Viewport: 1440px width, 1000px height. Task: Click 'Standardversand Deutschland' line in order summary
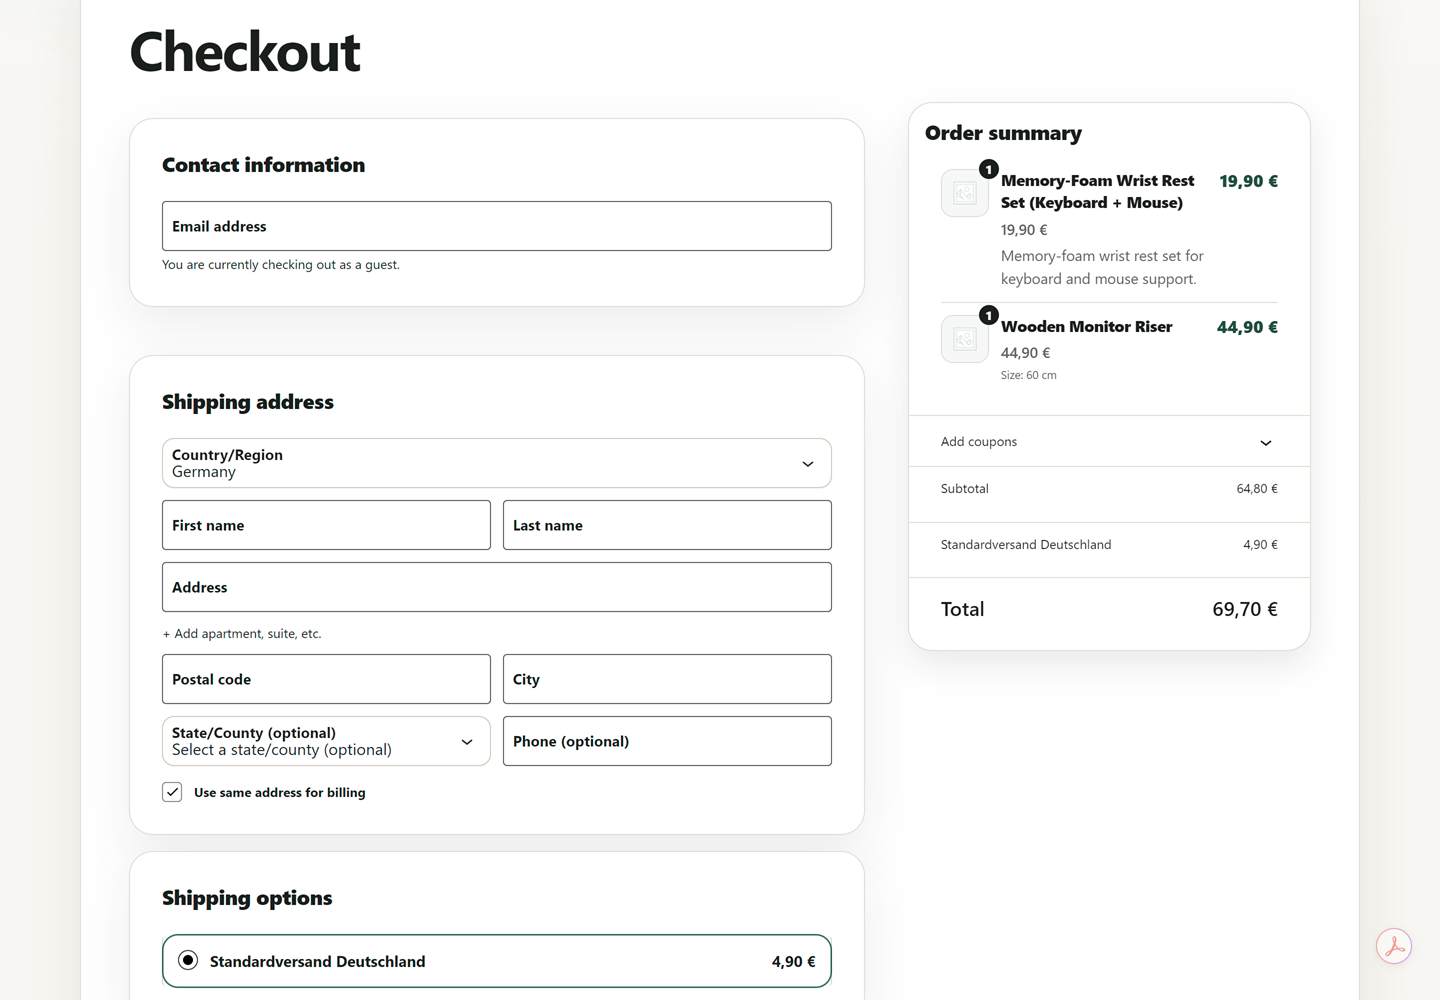point(1026,545)
